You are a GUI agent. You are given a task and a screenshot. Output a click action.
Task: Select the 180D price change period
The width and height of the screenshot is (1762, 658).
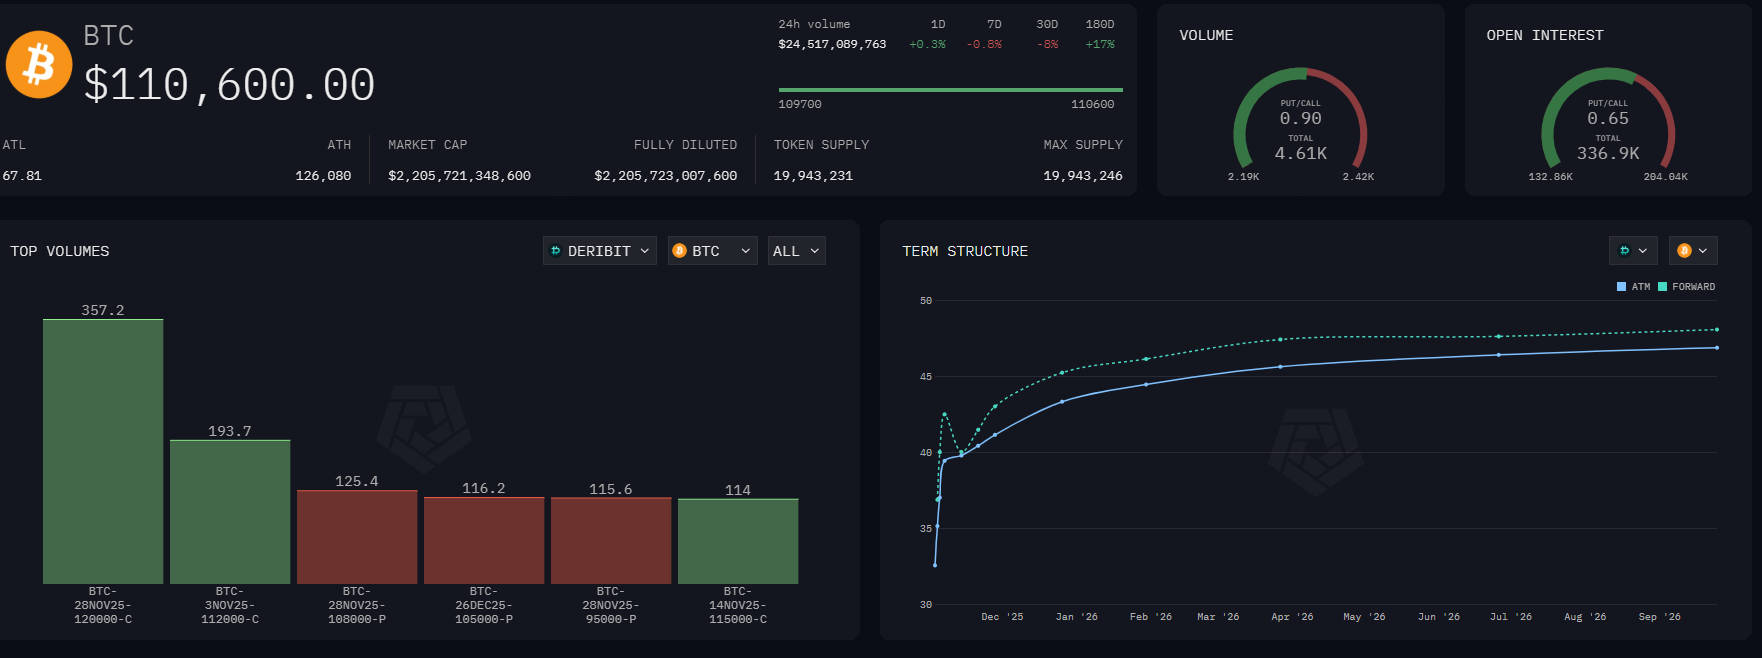tap(1099, 24)
